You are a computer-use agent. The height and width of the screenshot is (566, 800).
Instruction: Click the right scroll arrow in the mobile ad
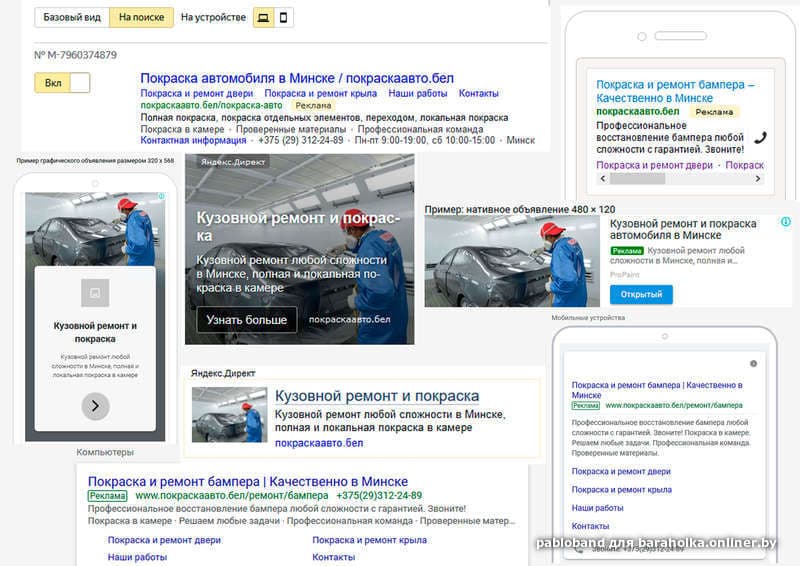tap(758, 178)
